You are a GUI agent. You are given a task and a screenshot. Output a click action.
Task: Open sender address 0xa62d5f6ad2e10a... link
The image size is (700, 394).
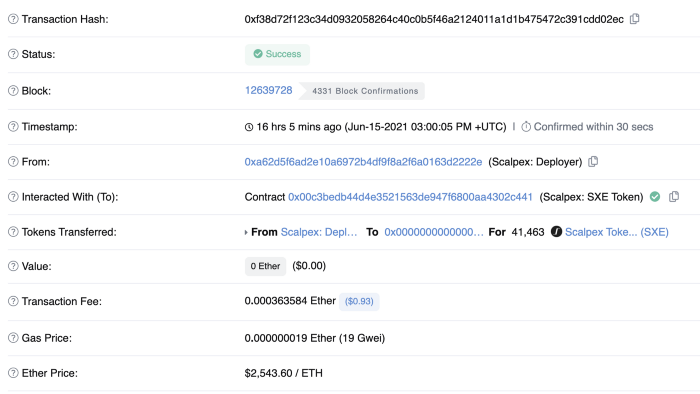point(363,162)
